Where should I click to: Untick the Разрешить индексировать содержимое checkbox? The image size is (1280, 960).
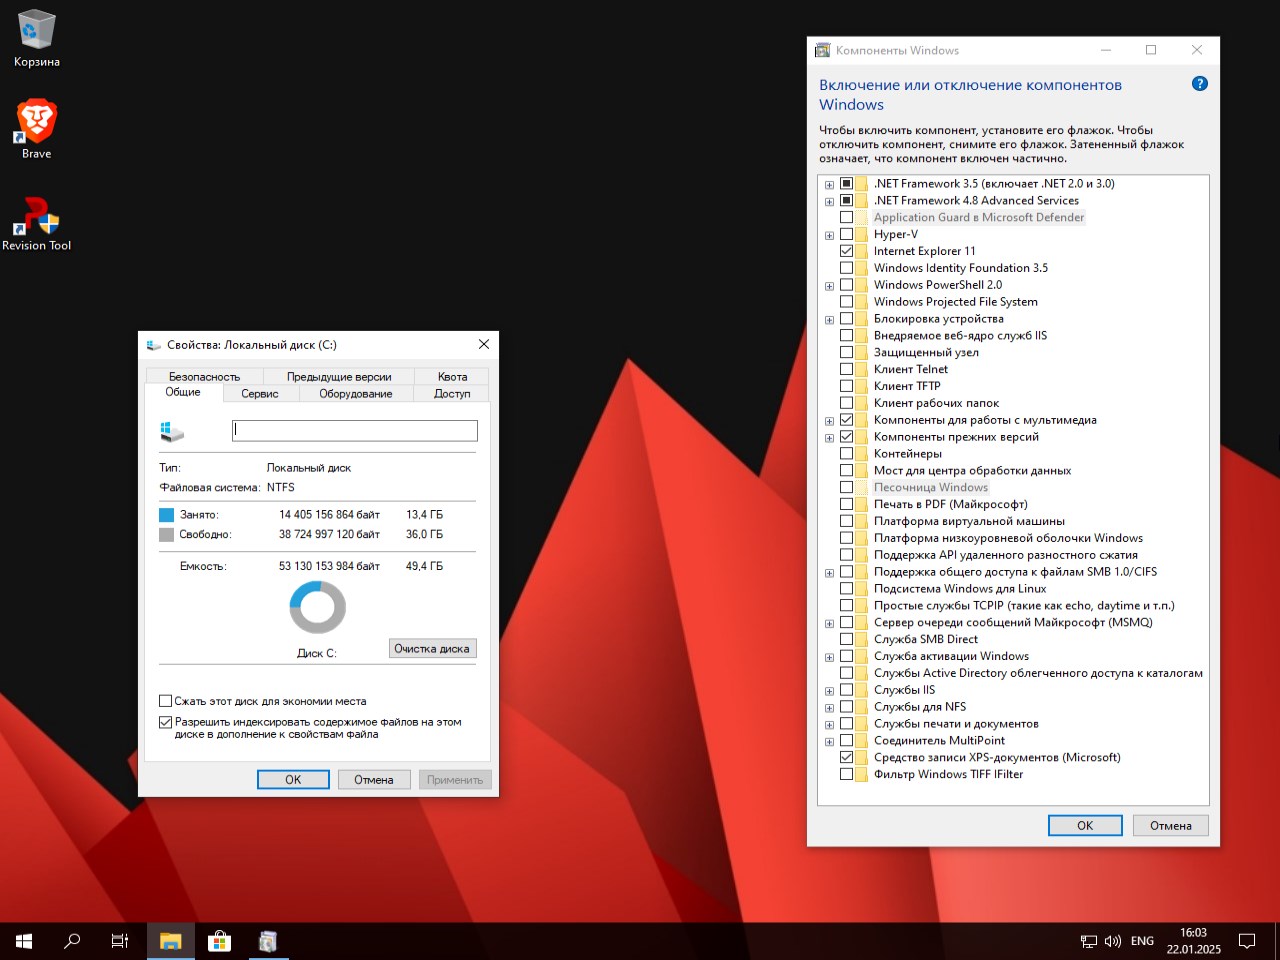[x=166, y=722]
